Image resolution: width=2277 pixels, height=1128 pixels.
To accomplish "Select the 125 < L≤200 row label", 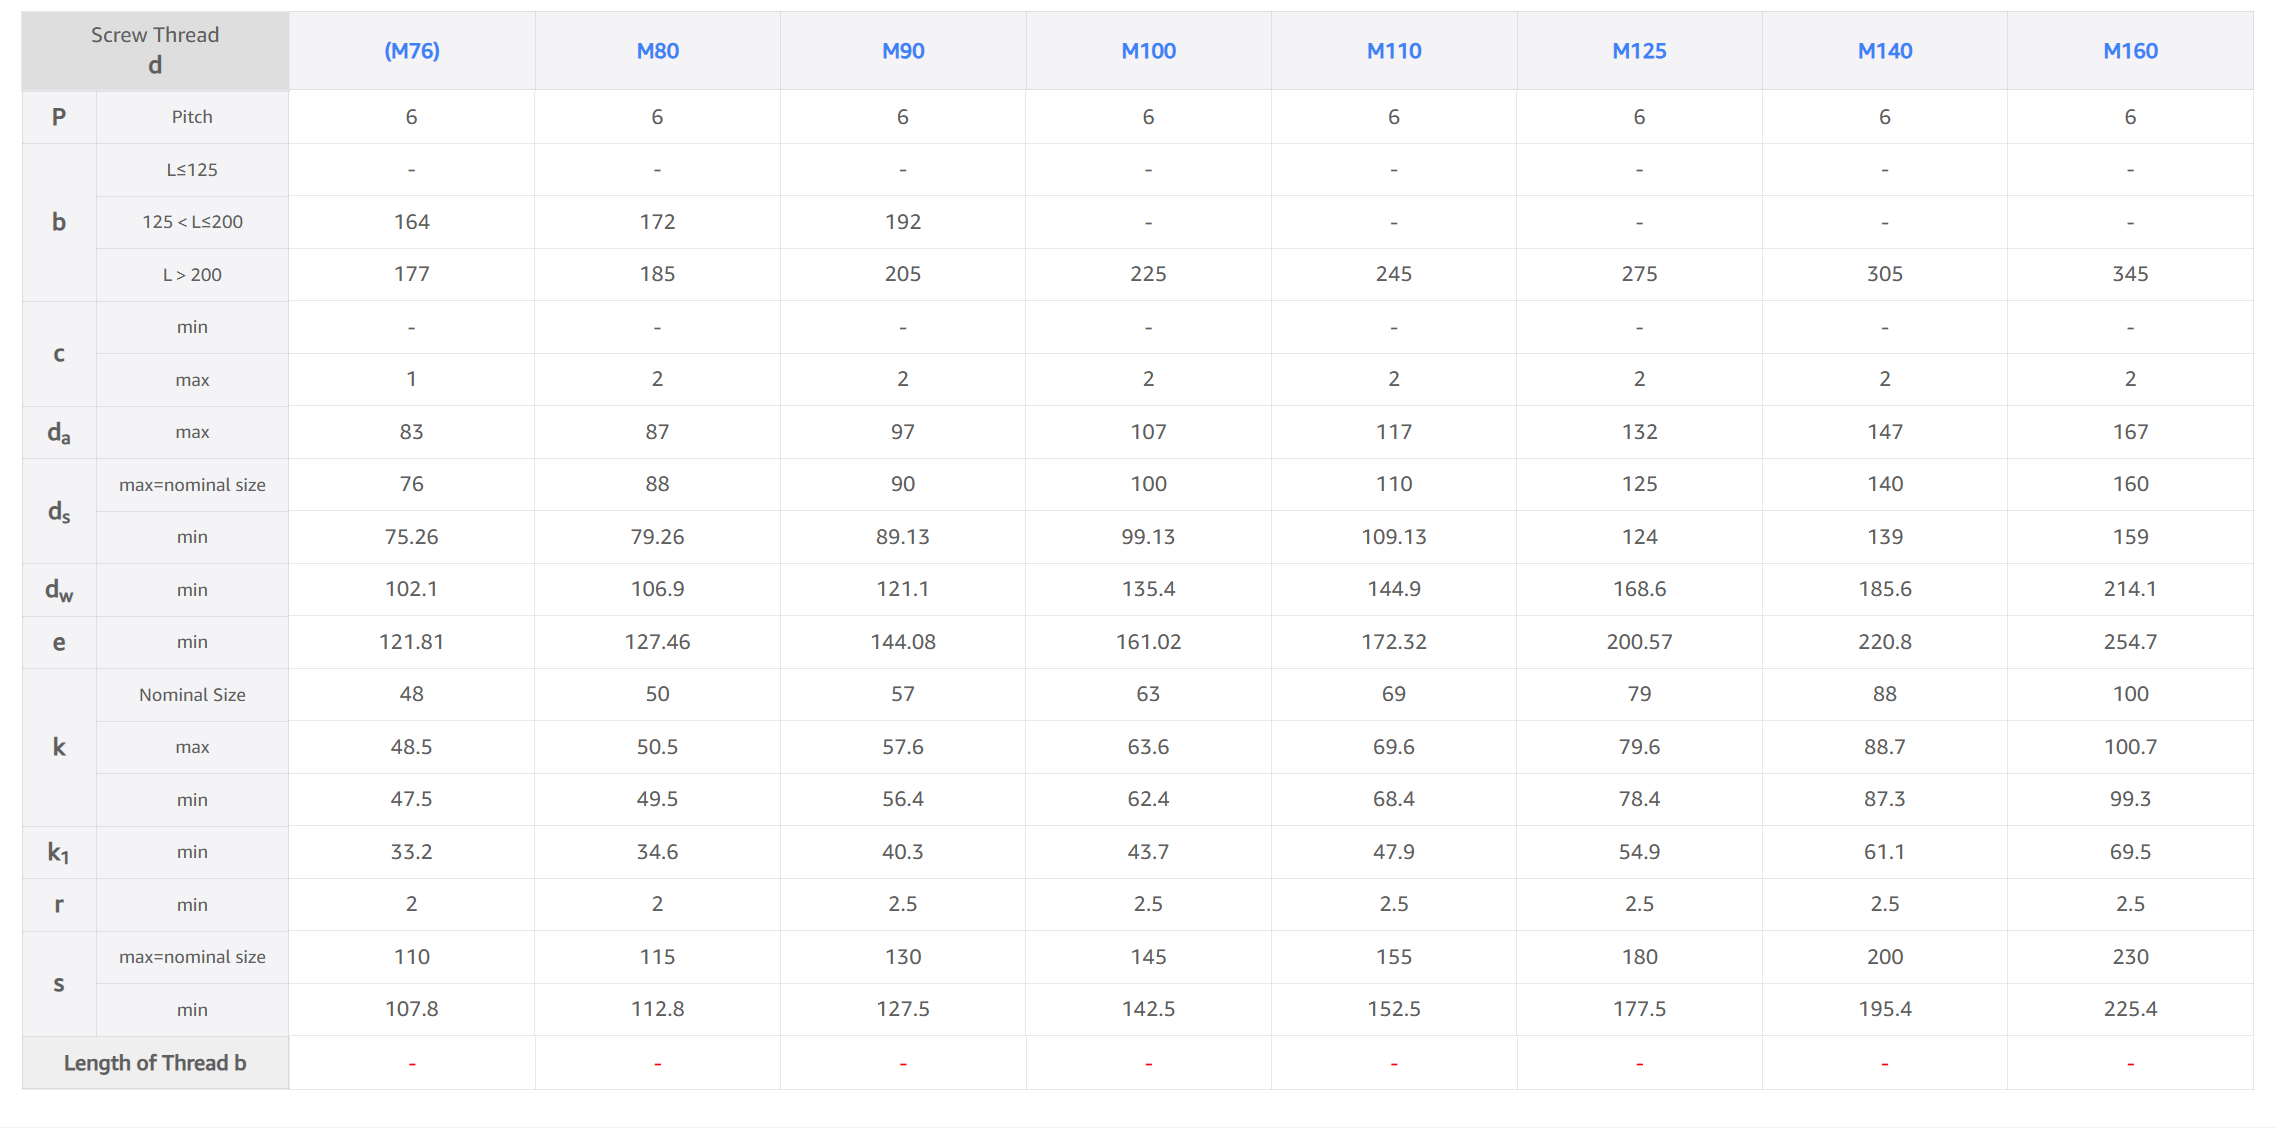I will tap(192, 222).
